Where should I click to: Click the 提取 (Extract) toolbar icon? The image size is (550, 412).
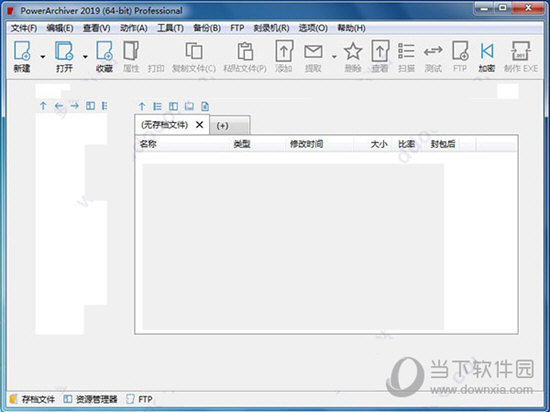pyautogui.click(x=313, y=52)
